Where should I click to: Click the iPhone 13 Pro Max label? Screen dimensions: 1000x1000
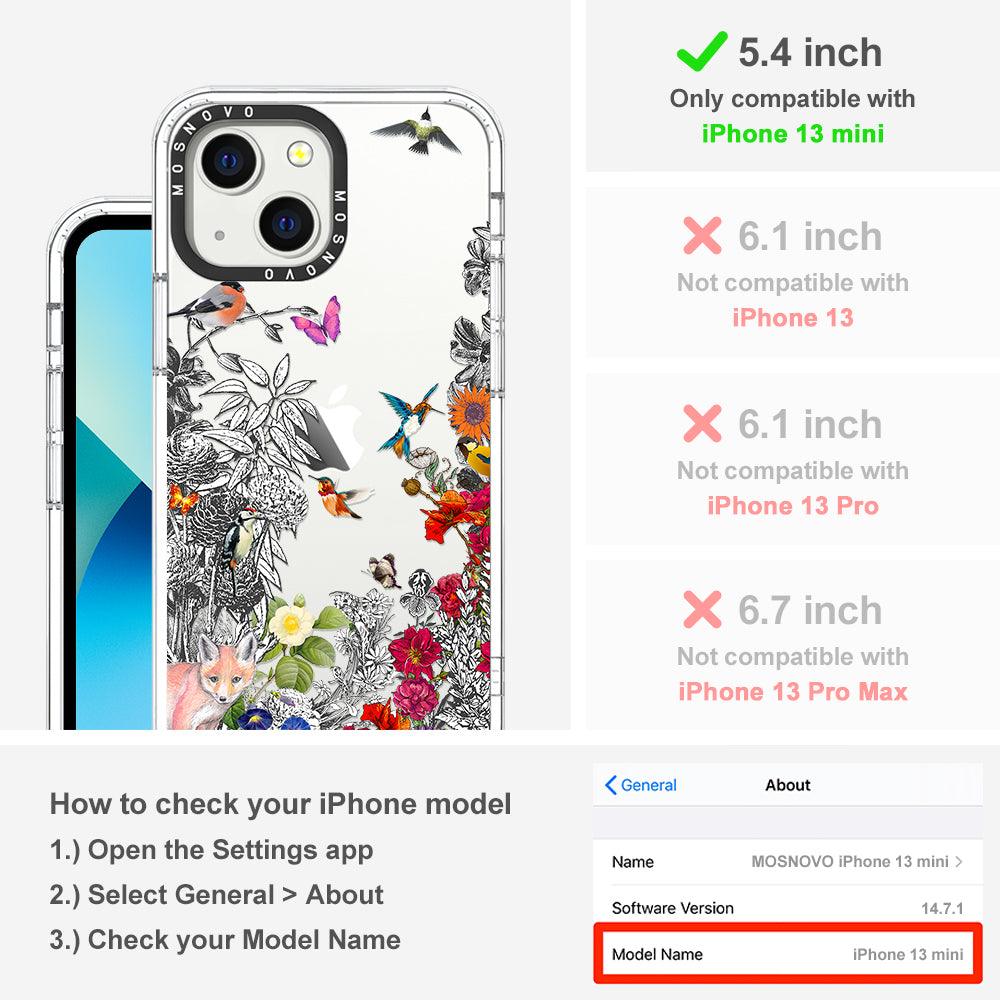click(x=793, y=691)
